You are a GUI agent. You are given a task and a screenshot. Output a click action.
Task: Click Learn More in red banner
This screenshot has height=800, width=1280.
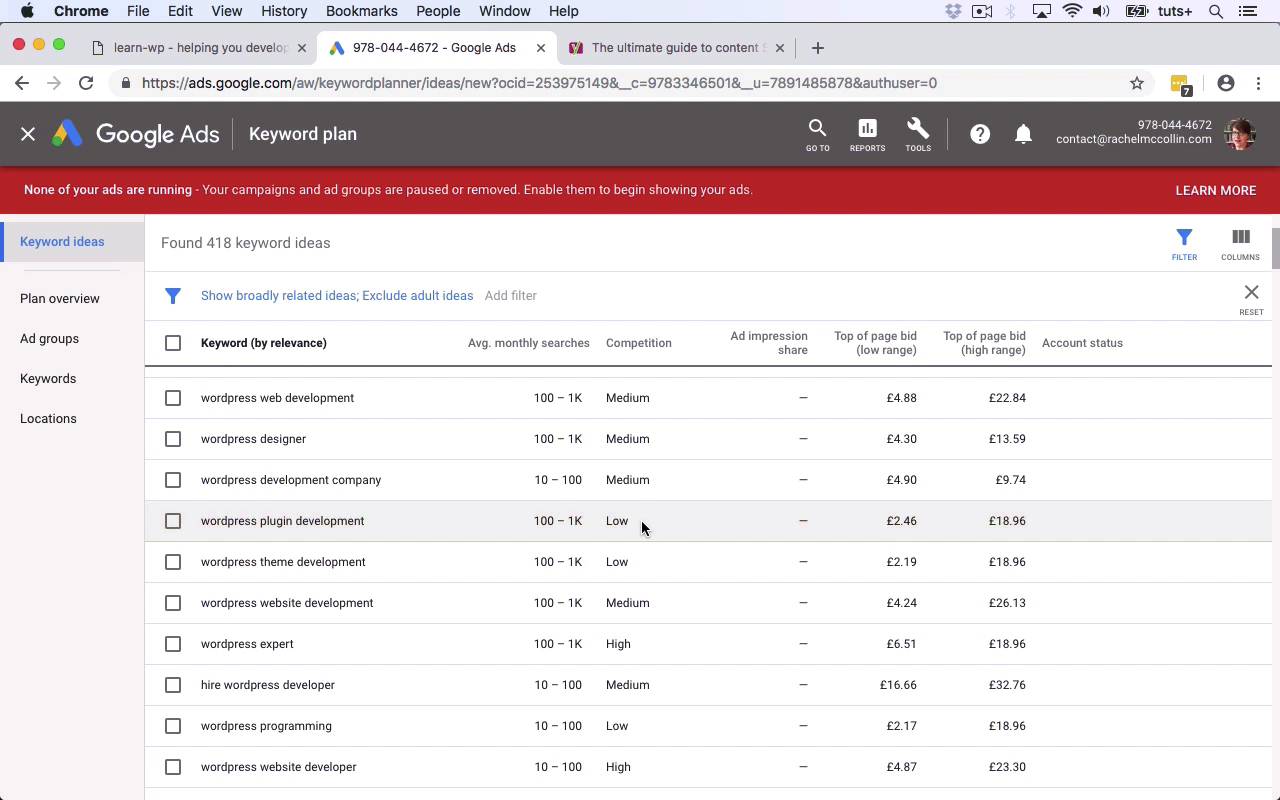[x=1215, y=190]
